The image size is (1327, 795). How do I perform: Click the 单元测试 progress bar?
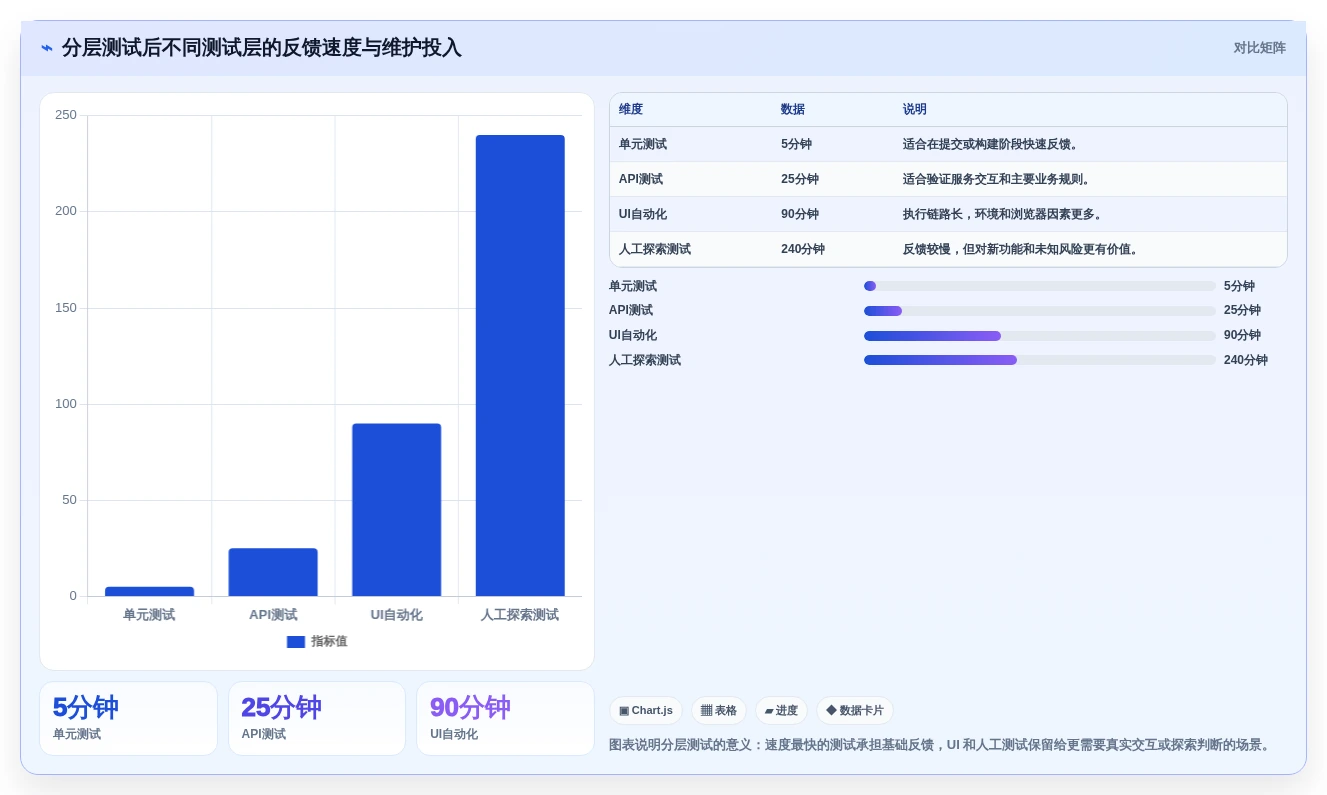tap(1040, 286)
